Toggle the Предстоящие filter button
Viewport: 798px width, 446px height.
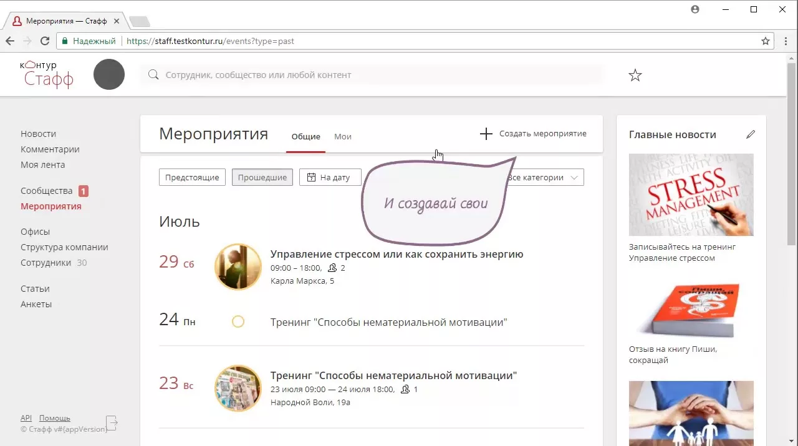click(192, 177)
